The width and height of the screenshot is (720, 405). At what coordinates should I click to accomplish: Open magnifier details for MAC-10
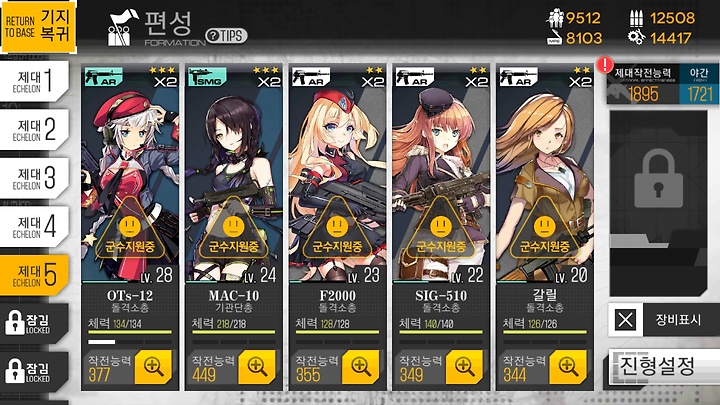point(257,367)
